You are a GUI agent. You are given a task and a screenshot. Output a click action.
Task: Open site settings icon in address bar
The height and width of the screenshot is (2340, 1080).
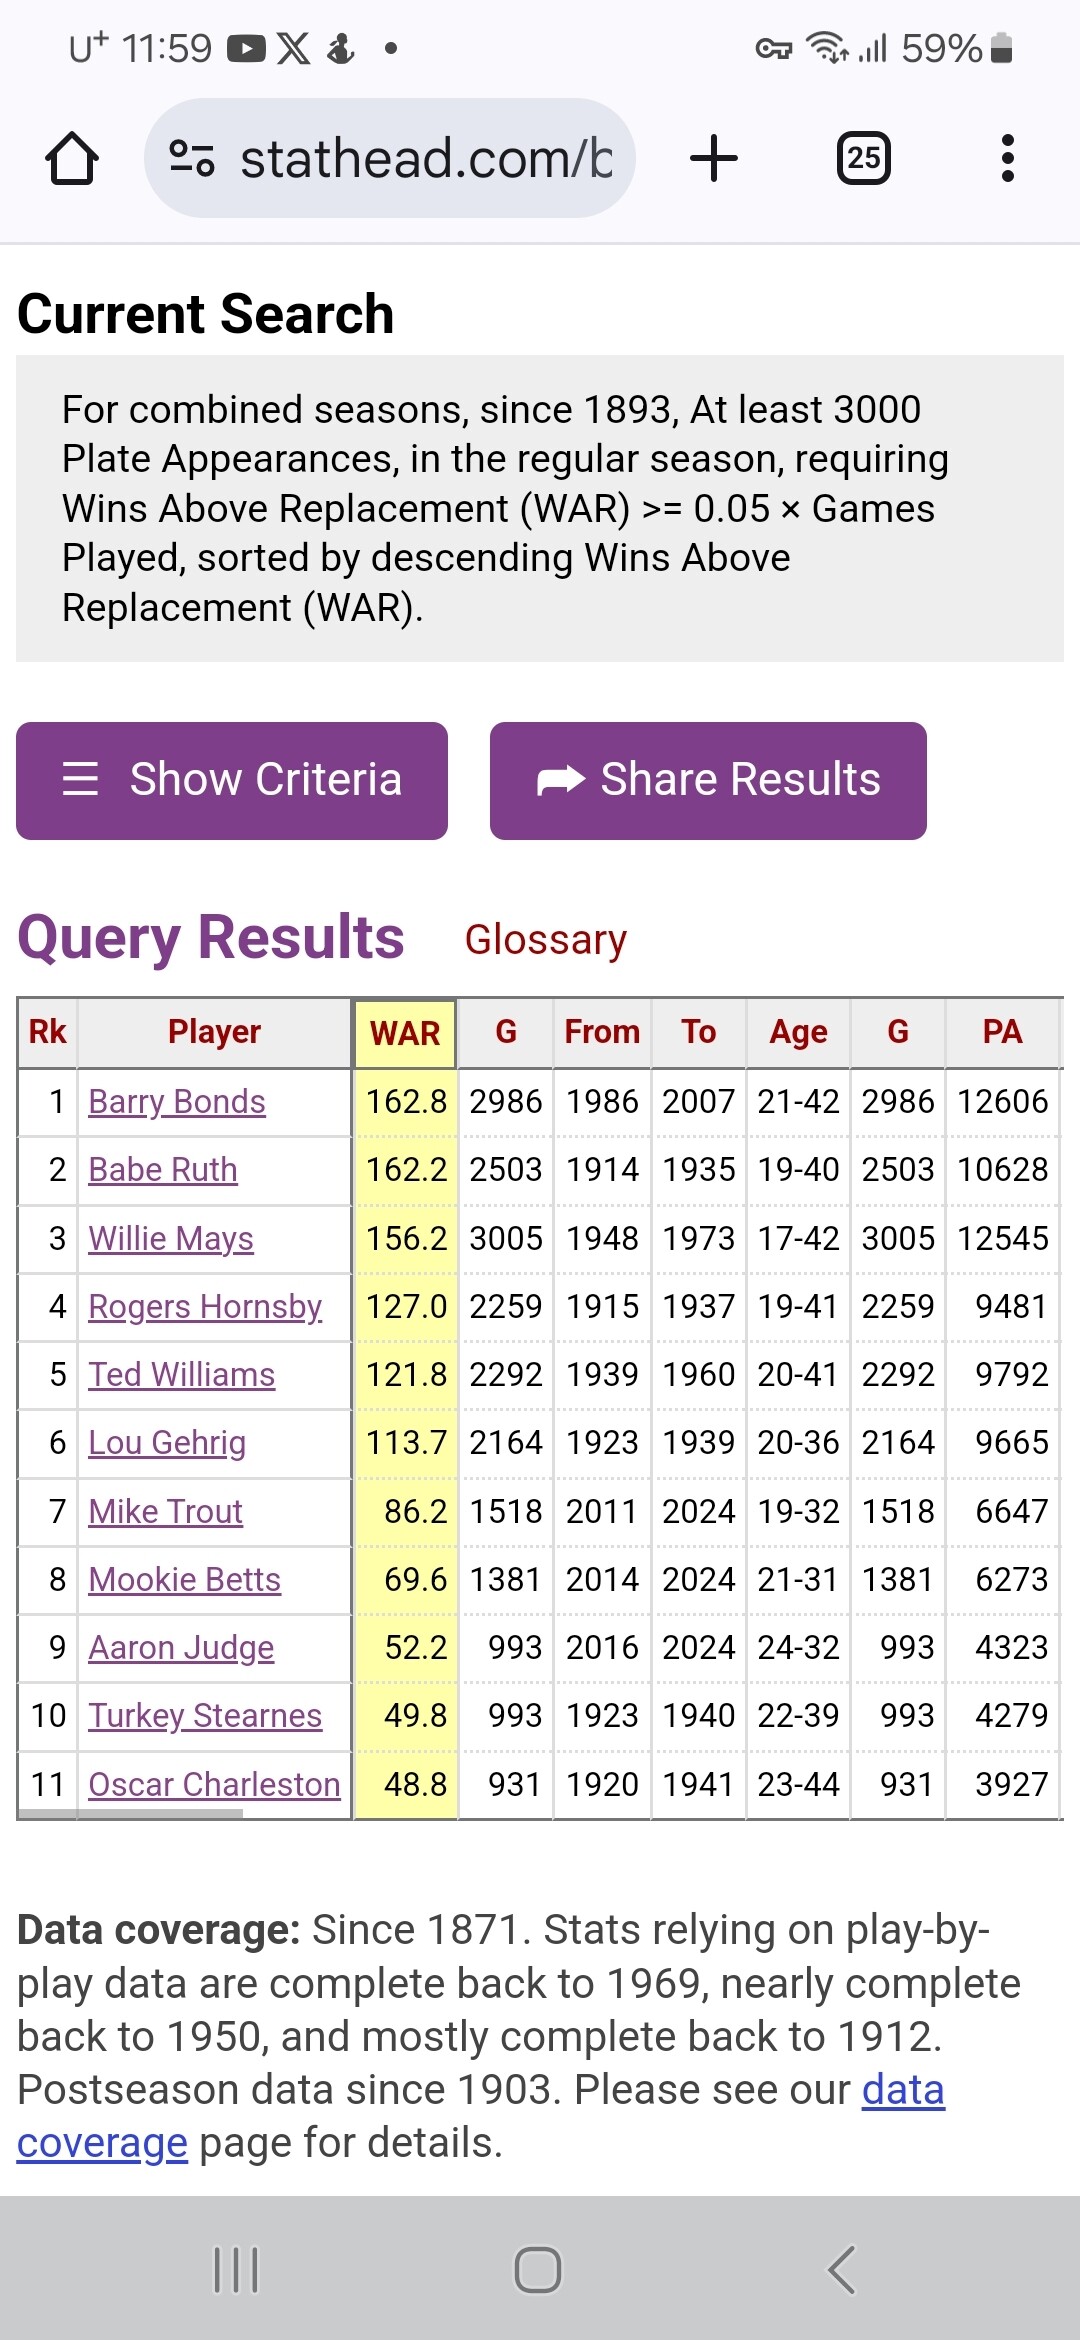click(192, 158)
